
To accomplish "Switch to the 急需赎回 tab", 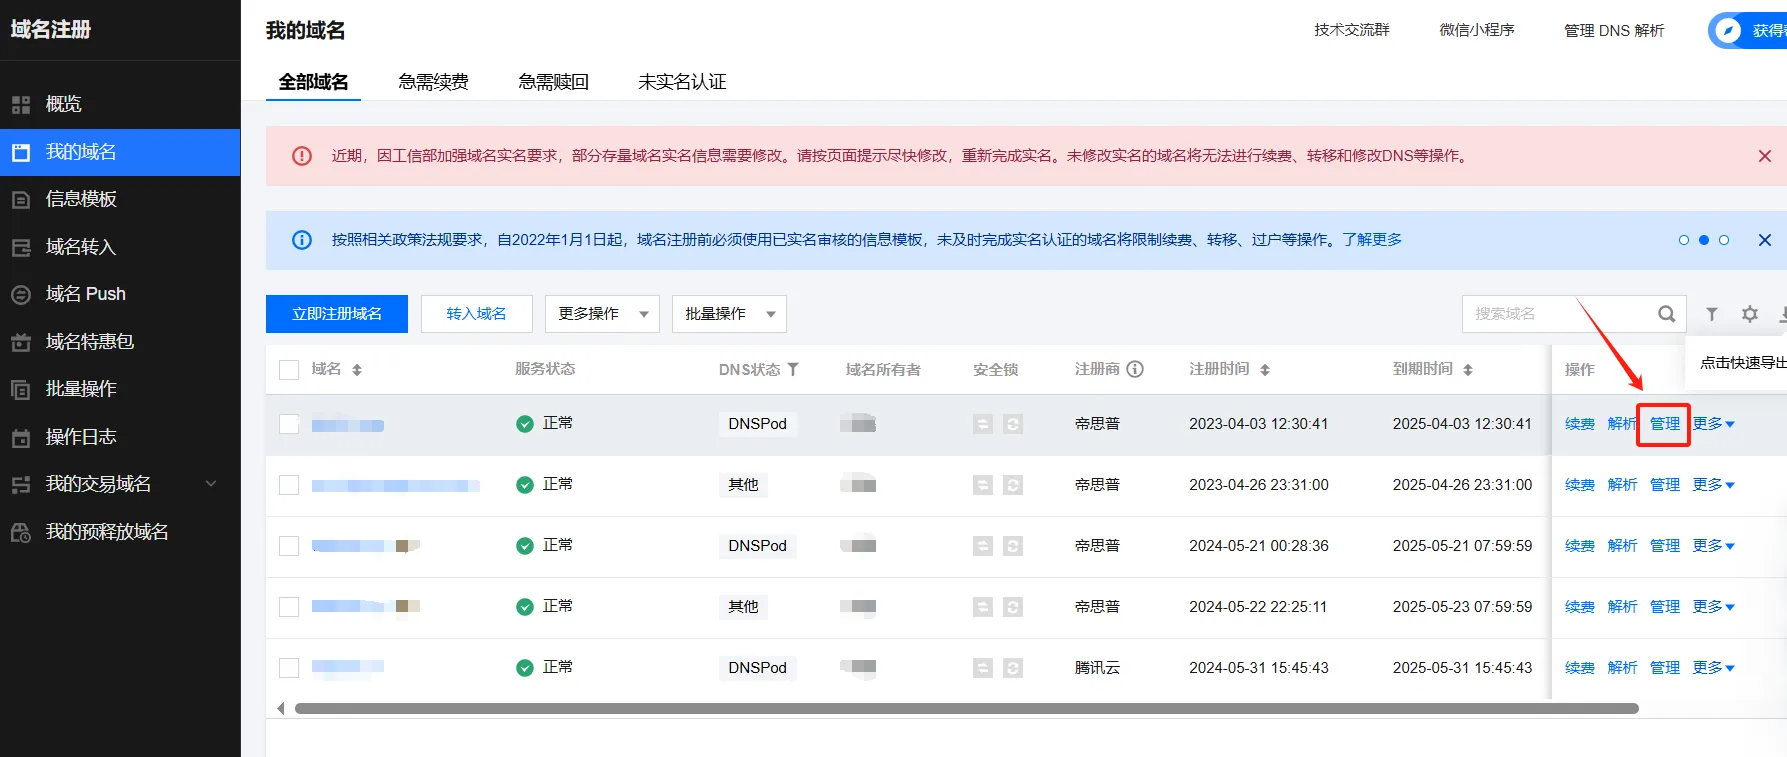I will (553, 82).
